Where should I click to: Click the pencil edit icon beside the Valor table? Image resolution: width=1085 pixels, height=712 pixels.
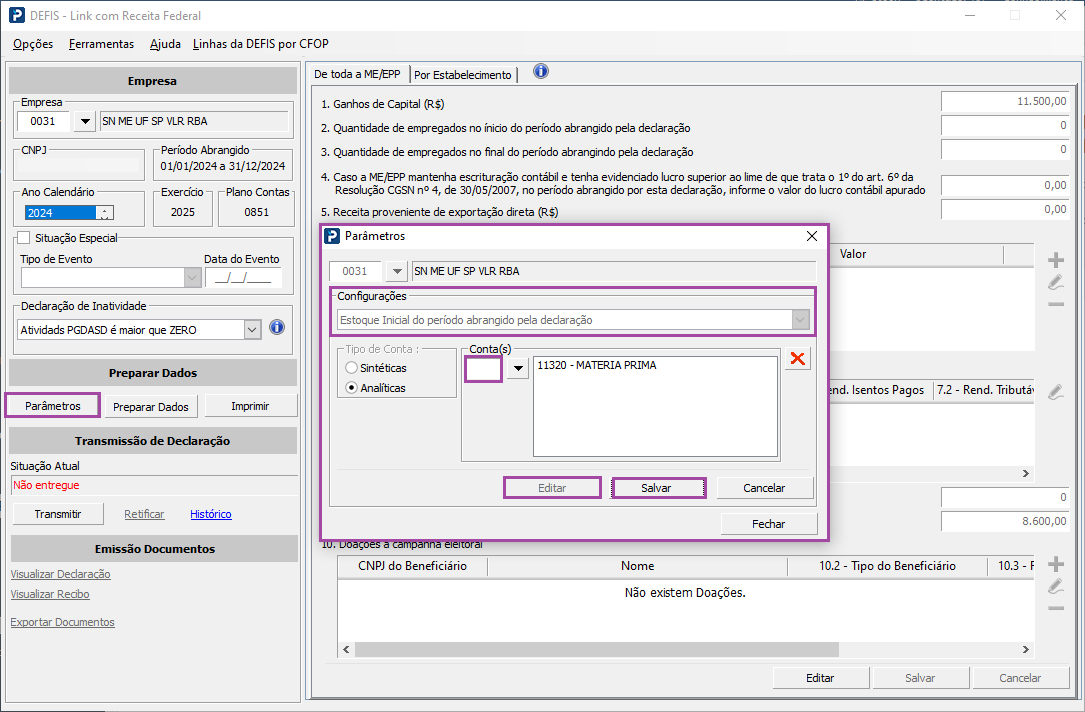(1055, 282)
